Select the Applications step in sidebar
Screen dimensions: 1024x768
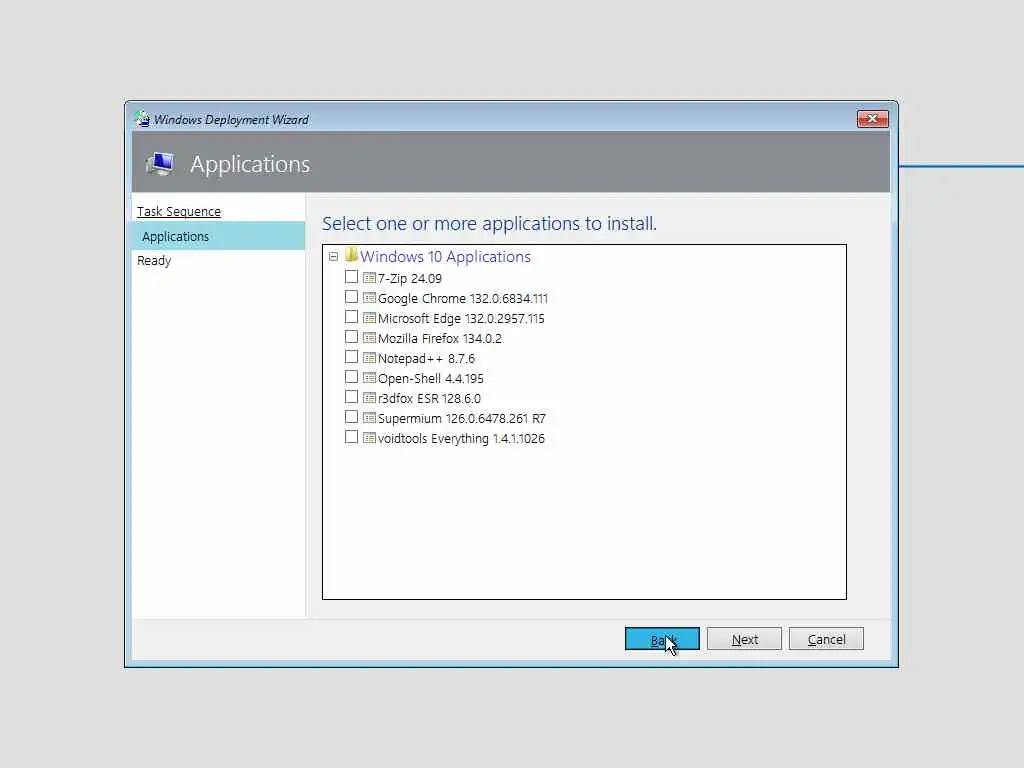pos(219,236)
